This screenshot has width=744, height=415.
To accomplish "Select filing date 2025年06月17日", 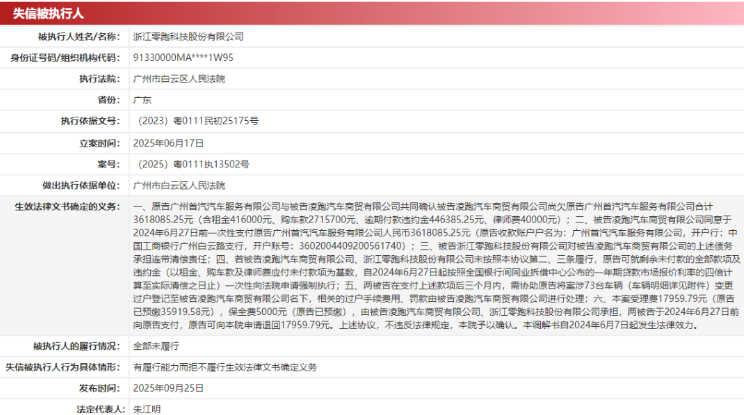I will click(168, 143).
